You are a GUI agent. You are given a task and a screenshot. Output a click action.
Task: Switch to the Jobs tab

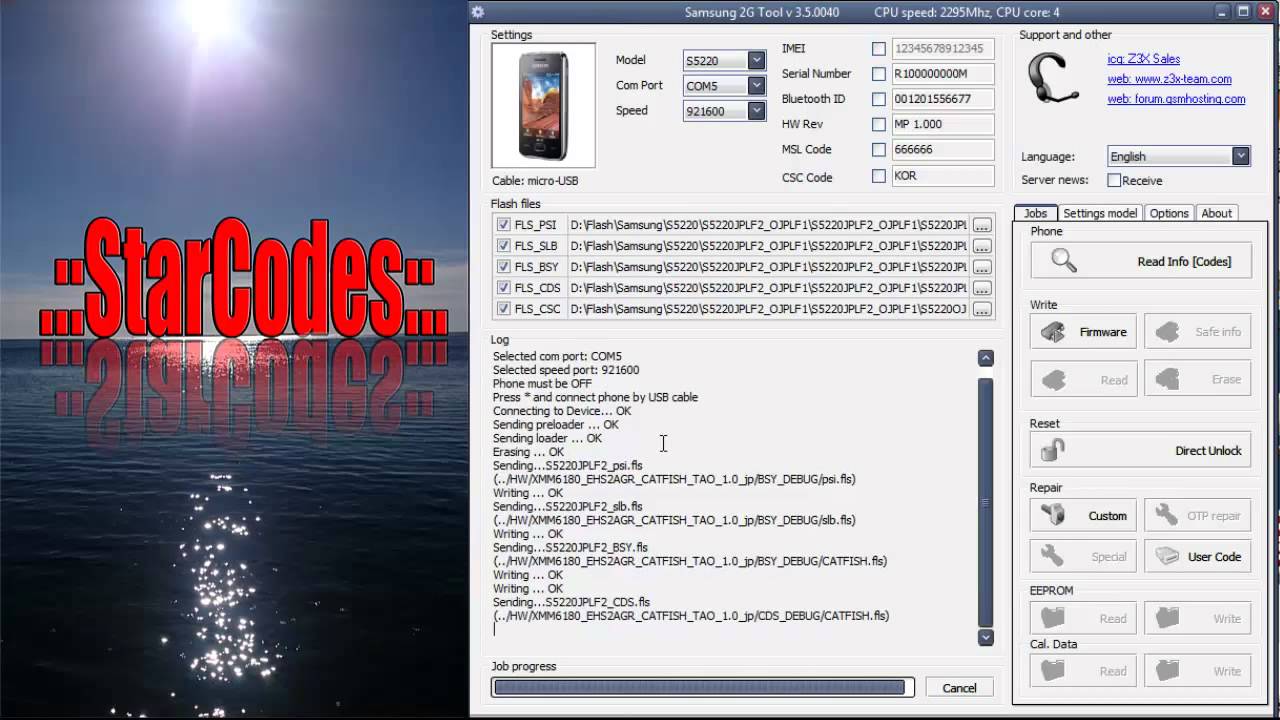click(1035, 213)
